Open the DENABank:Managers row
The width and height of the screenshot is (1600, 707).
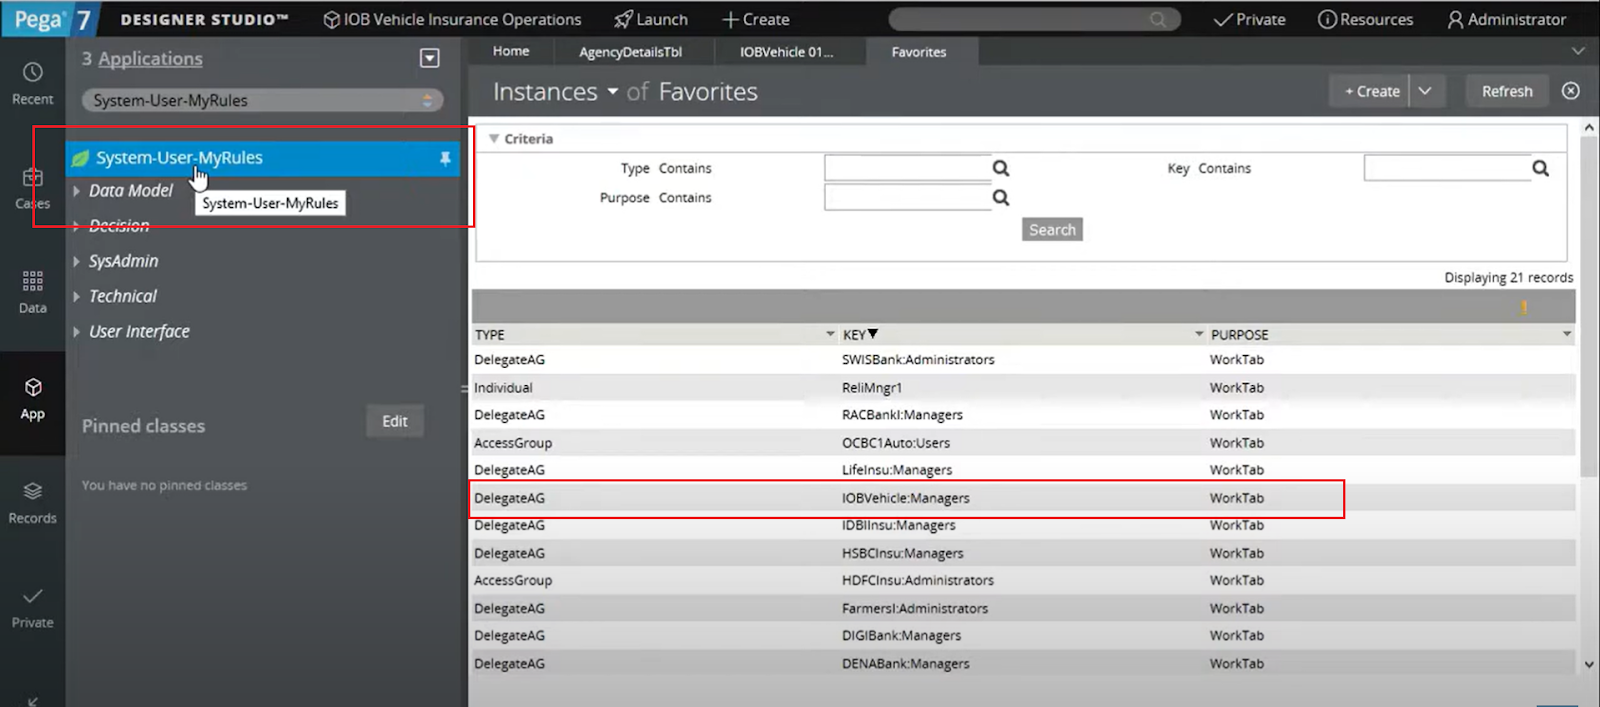(x=1022, y=663)
